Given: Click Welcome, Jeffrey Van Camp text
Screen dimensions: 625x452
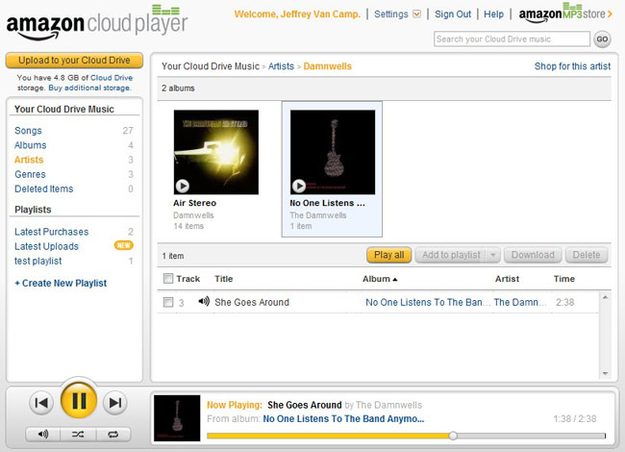Looking at the screenshot, I should [297, 14].
